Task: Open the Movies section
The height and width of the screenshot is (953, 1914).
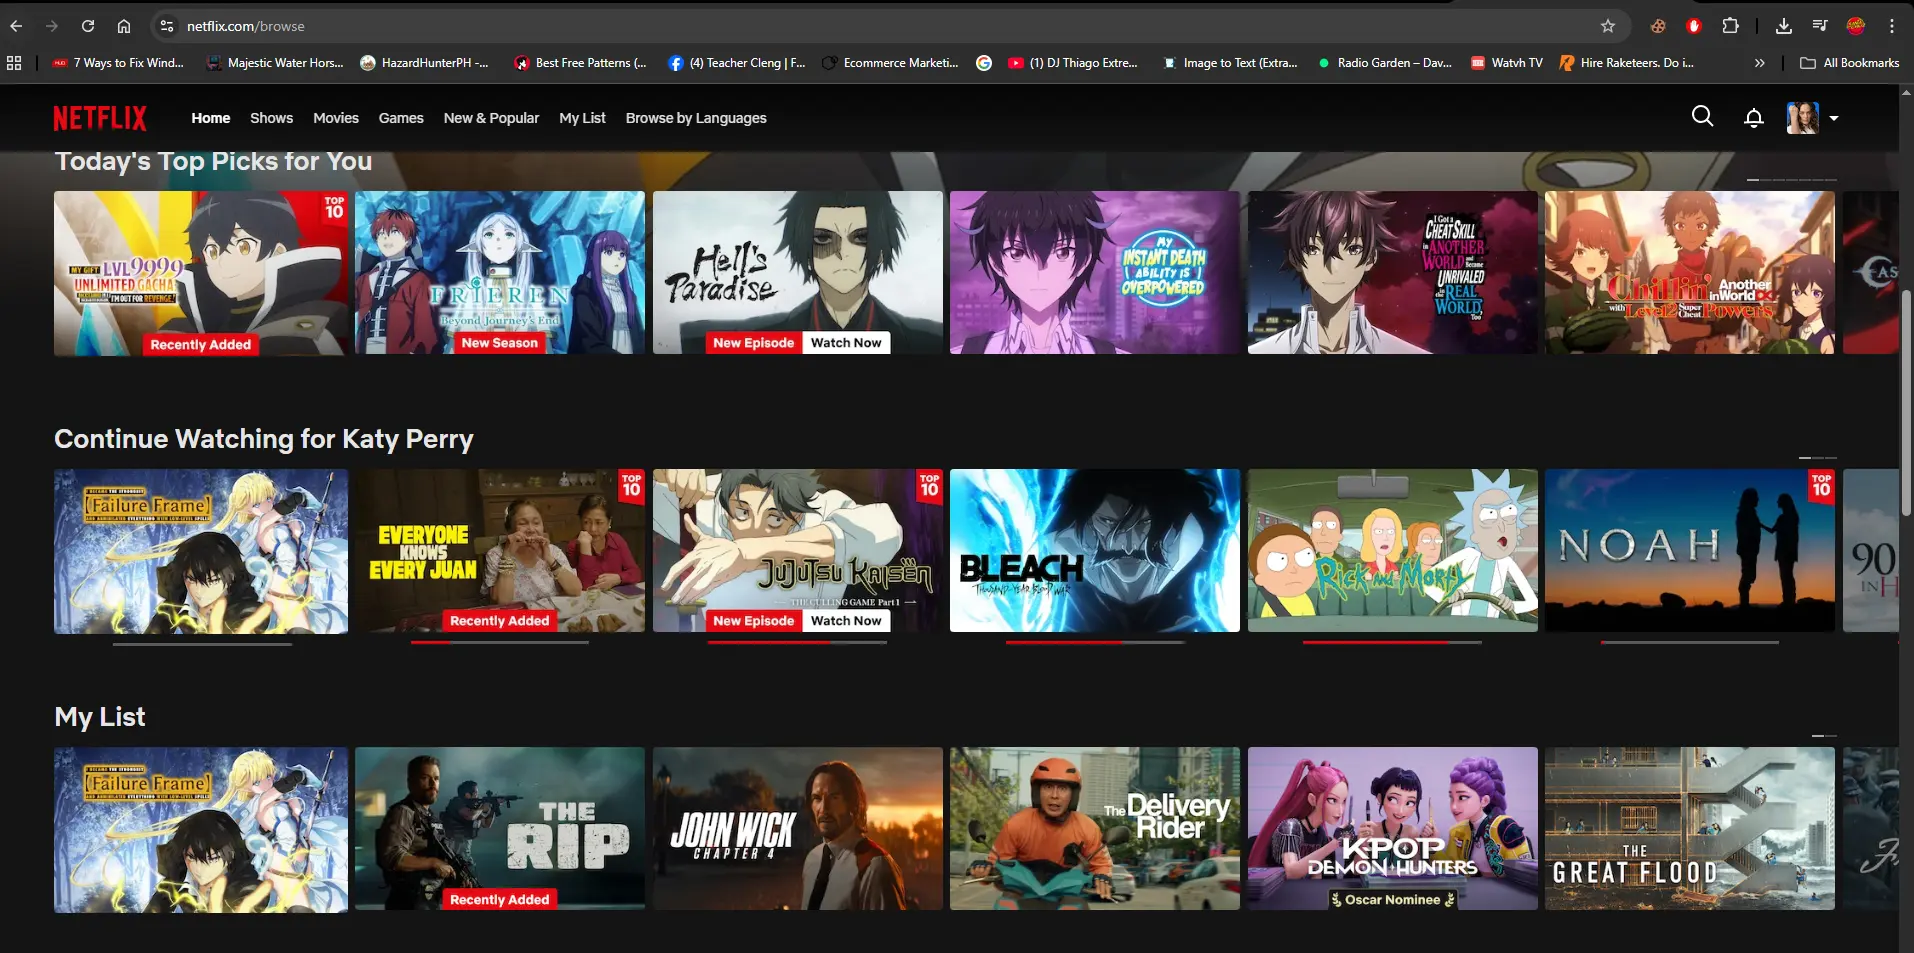Action: click(x=336, y=118)
